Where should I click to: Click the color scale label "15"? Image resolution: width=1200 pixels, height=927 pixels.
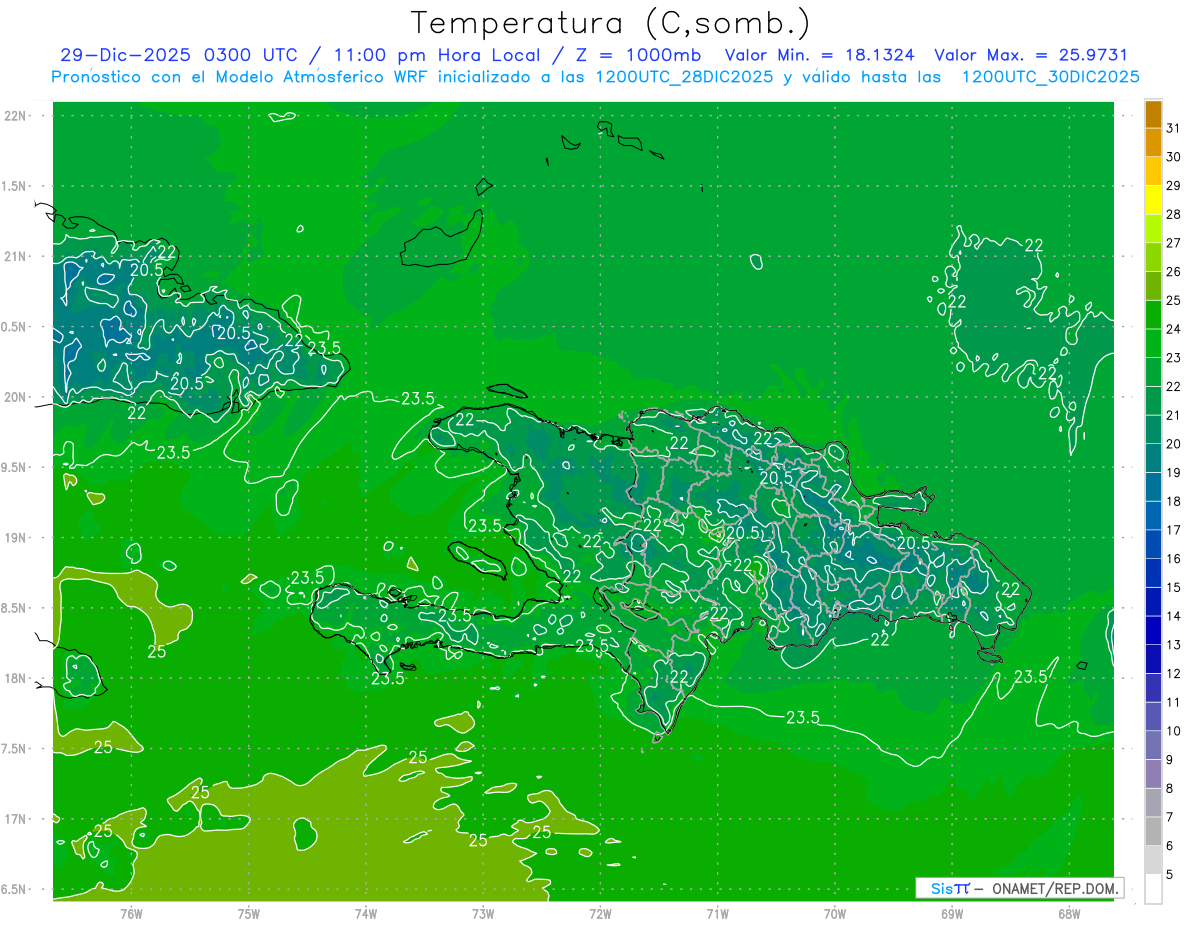tap(1174, 587)
